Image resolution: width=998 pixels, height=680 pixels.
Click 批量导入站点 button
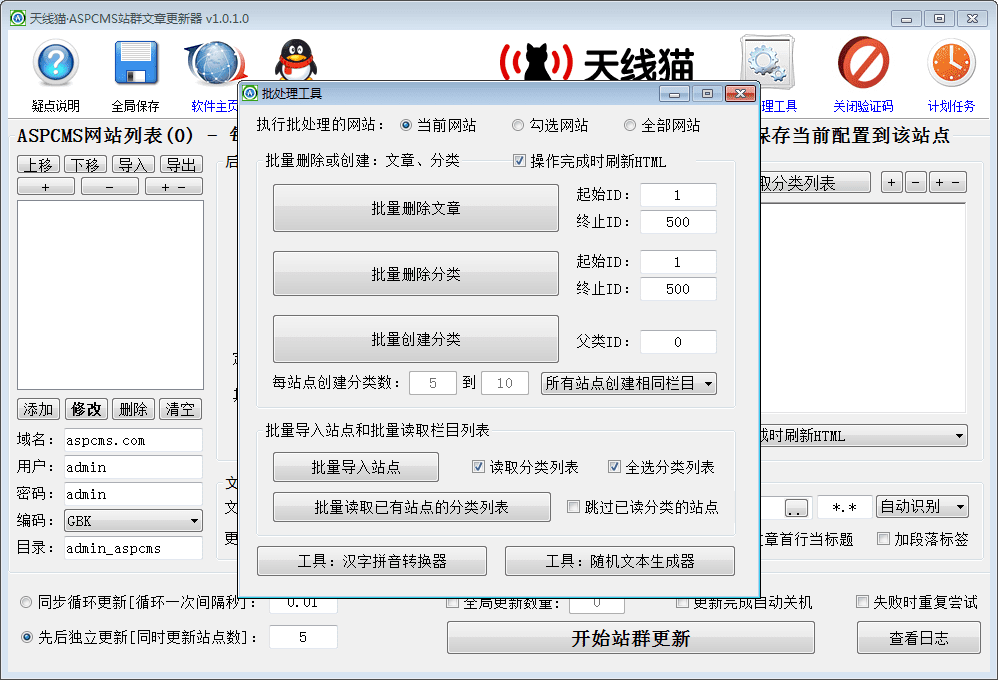coord(356,467)
